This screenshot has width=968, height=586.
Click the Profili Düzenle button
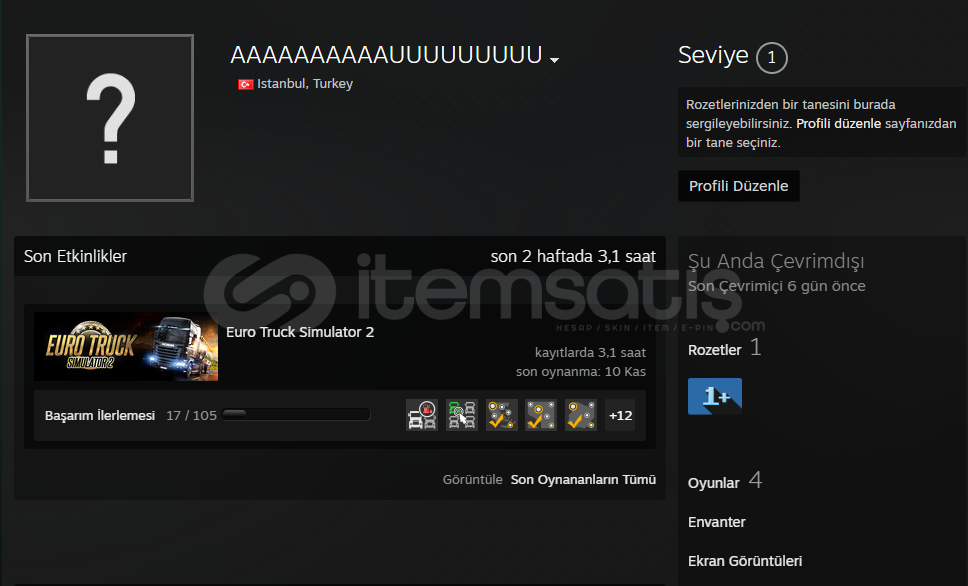click(x=738, y=186)
